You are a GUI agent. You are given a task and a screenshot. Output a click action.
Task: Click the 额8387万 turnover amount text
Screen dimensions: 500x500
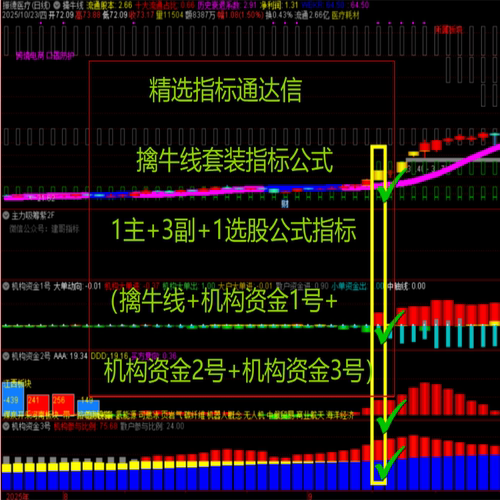pyautogui.click(x=200, y=15)
